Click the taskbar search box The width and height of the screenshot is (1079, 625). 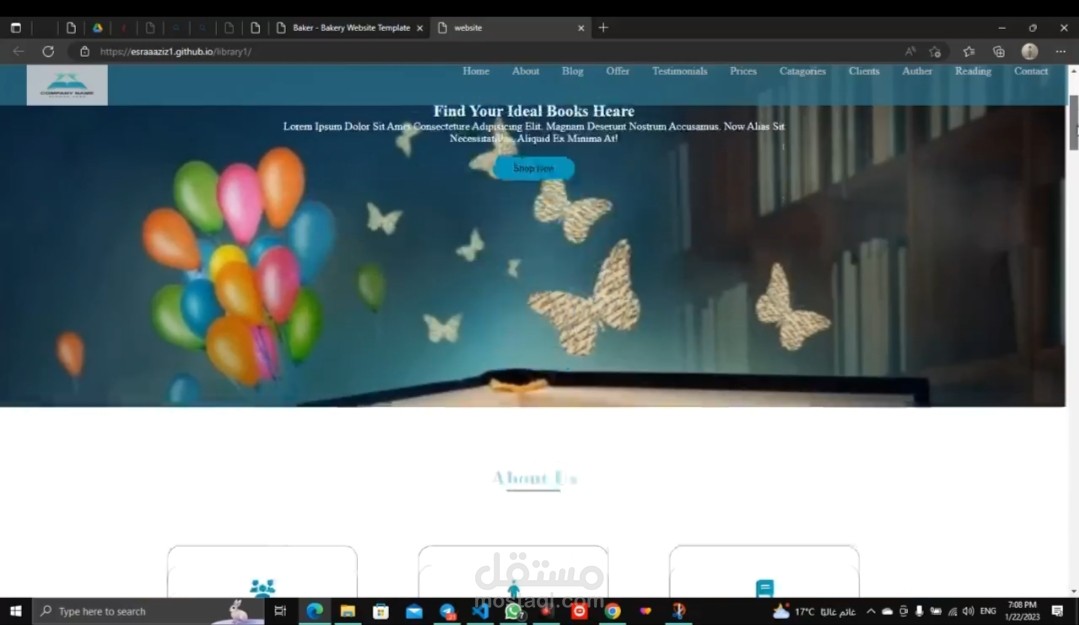click(148, 611)
